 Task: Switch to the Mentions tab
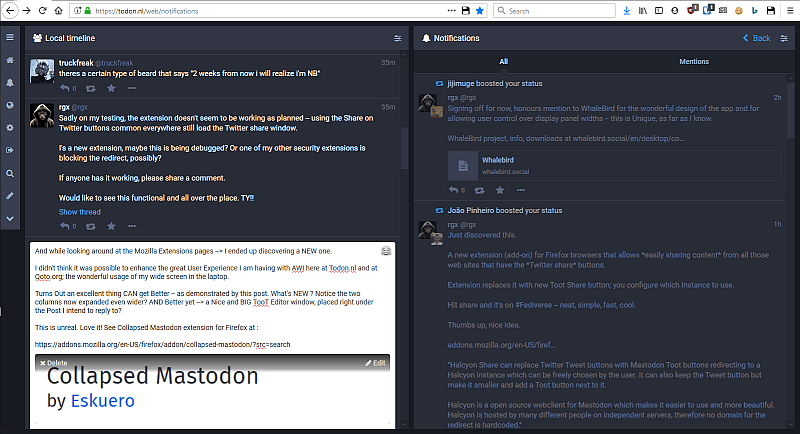tap(694, 62)
